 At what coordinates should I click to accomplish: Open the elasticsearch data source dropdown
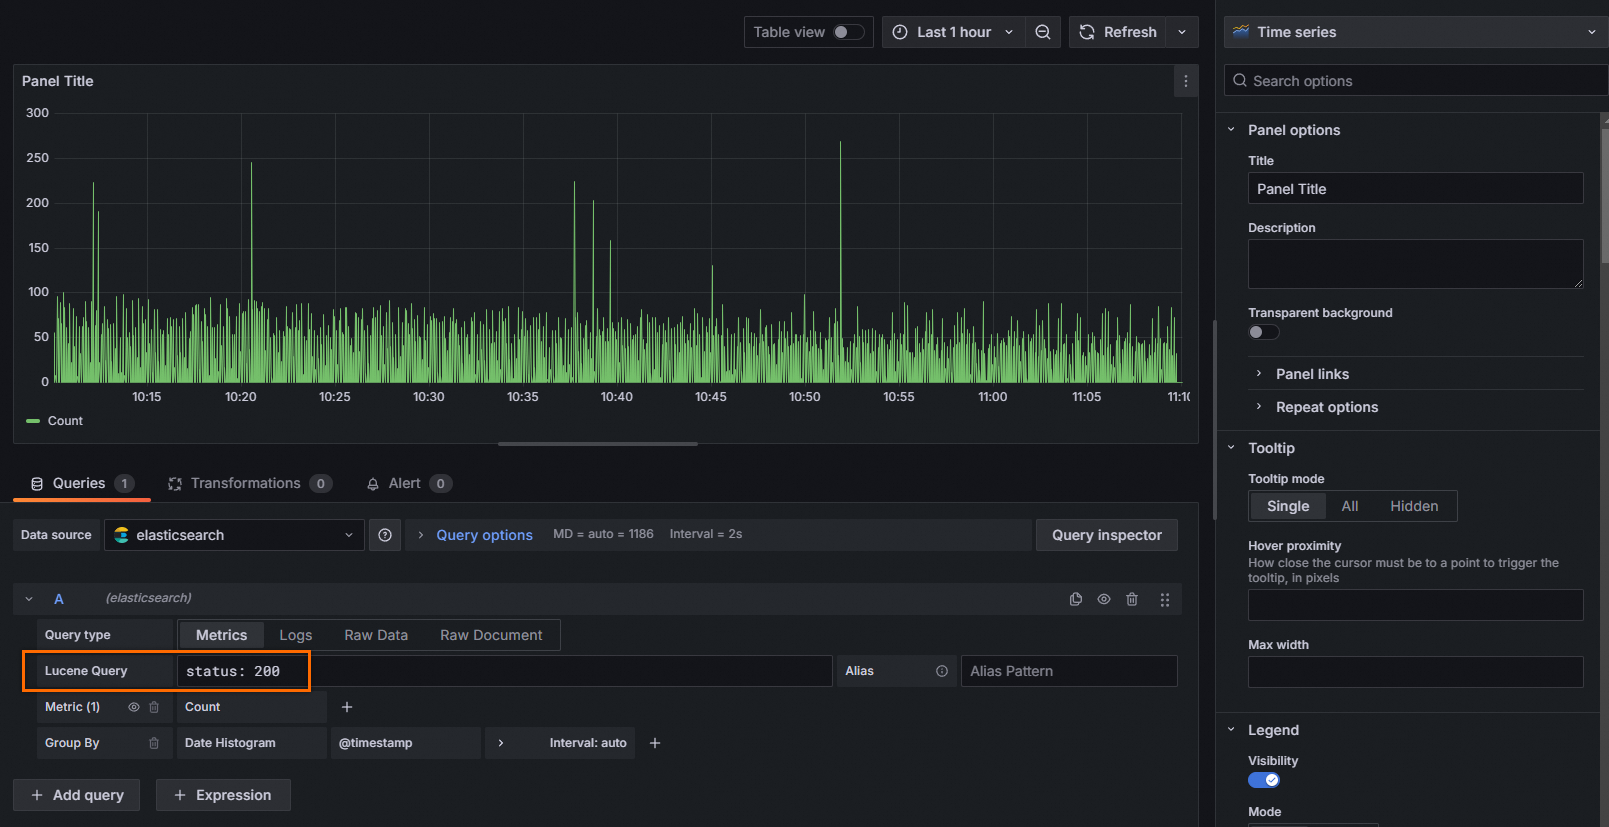(x=234, y=535)
